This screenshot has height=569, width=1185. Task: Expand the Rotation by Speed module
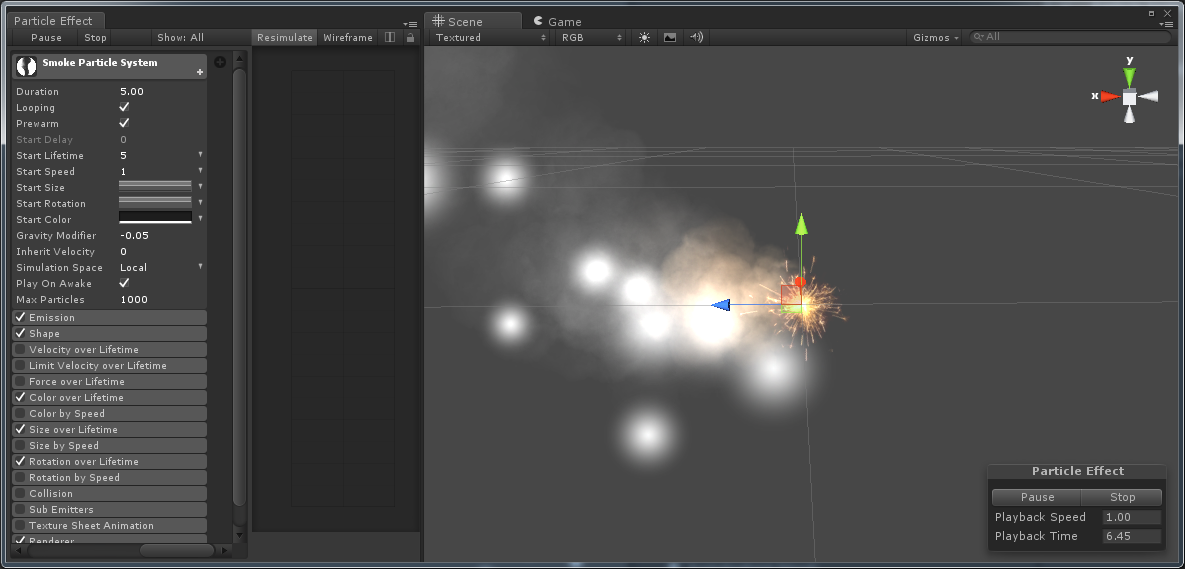coord(110,478)
